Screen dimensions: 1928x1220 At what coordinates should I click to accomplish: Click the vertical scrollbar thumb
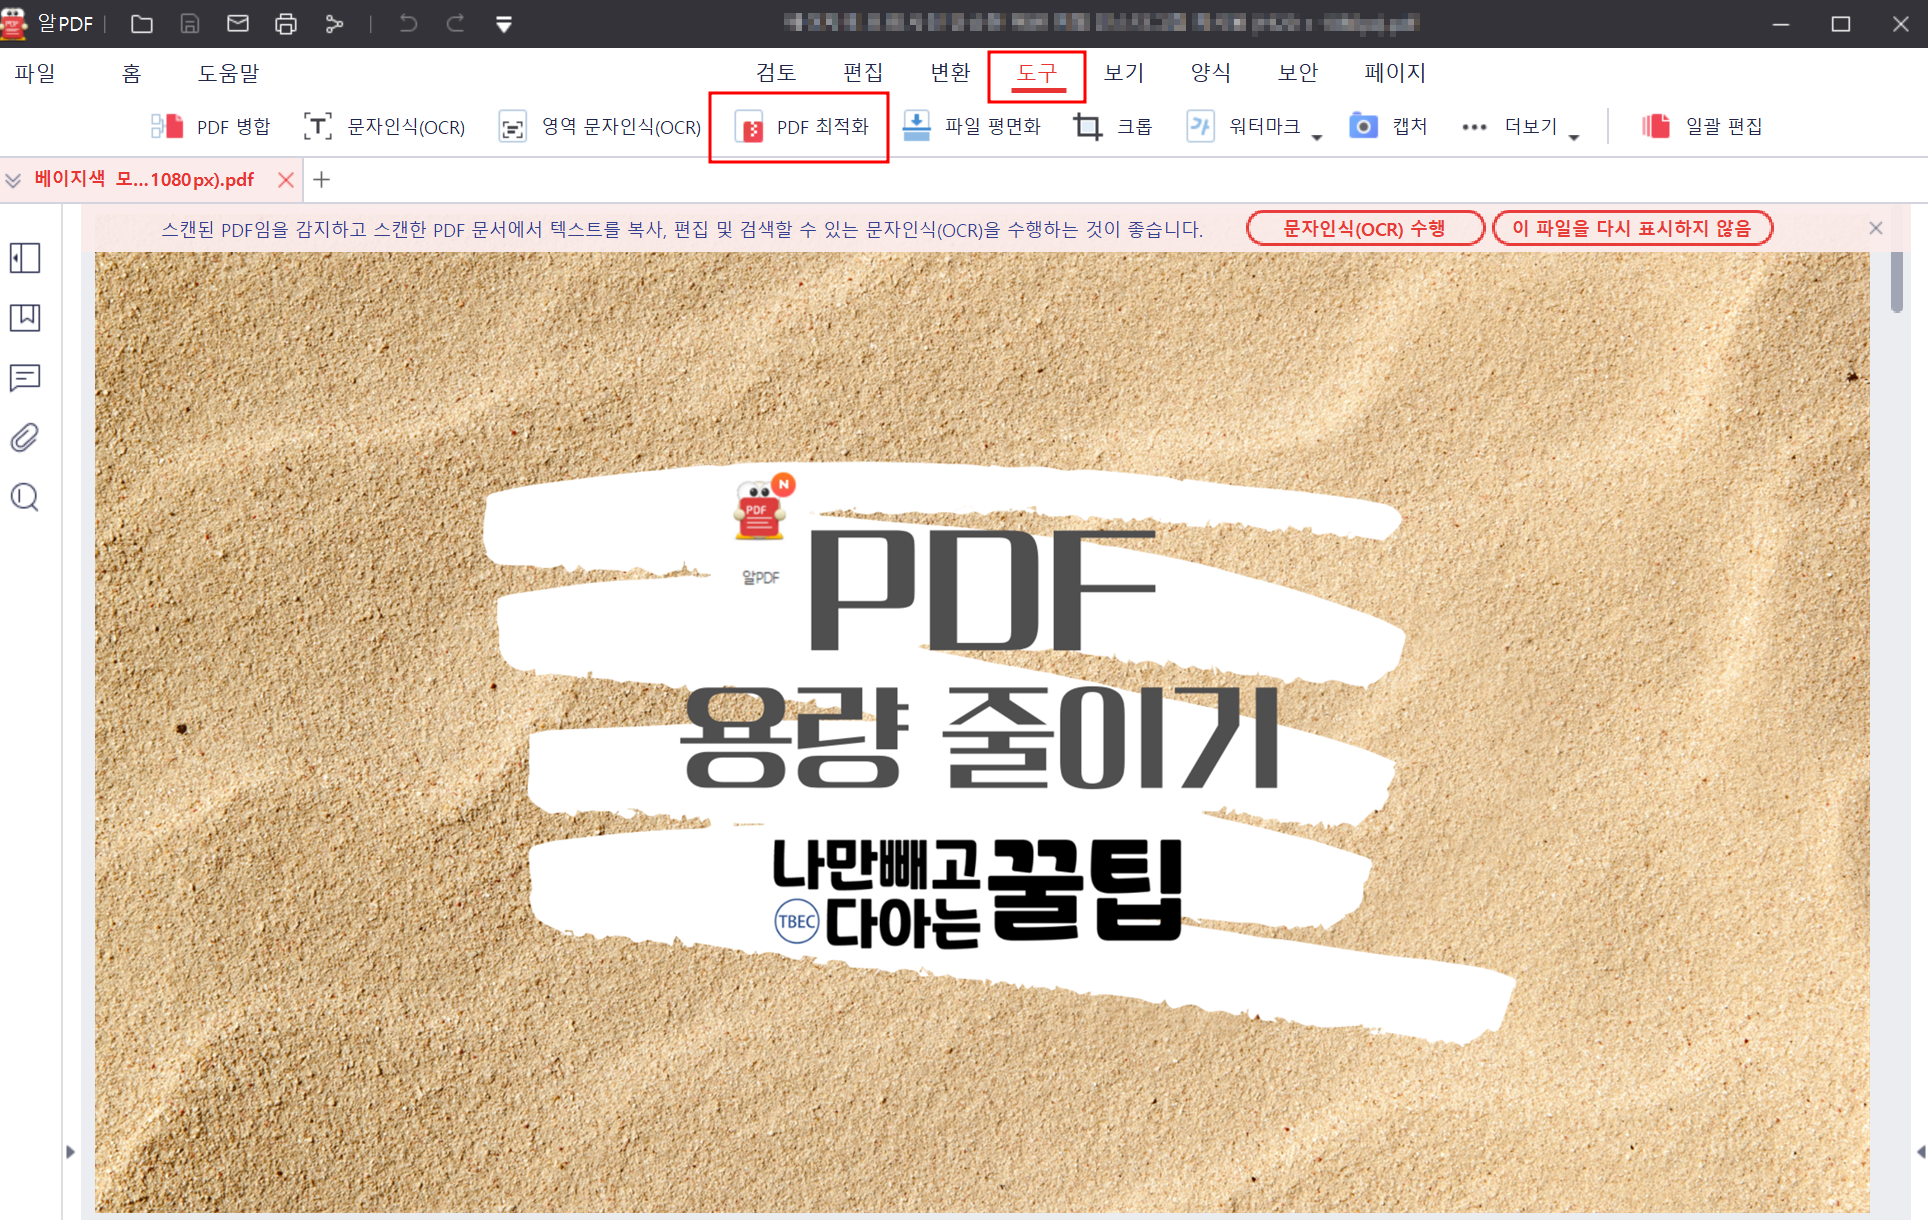(x=1897, y=283)
